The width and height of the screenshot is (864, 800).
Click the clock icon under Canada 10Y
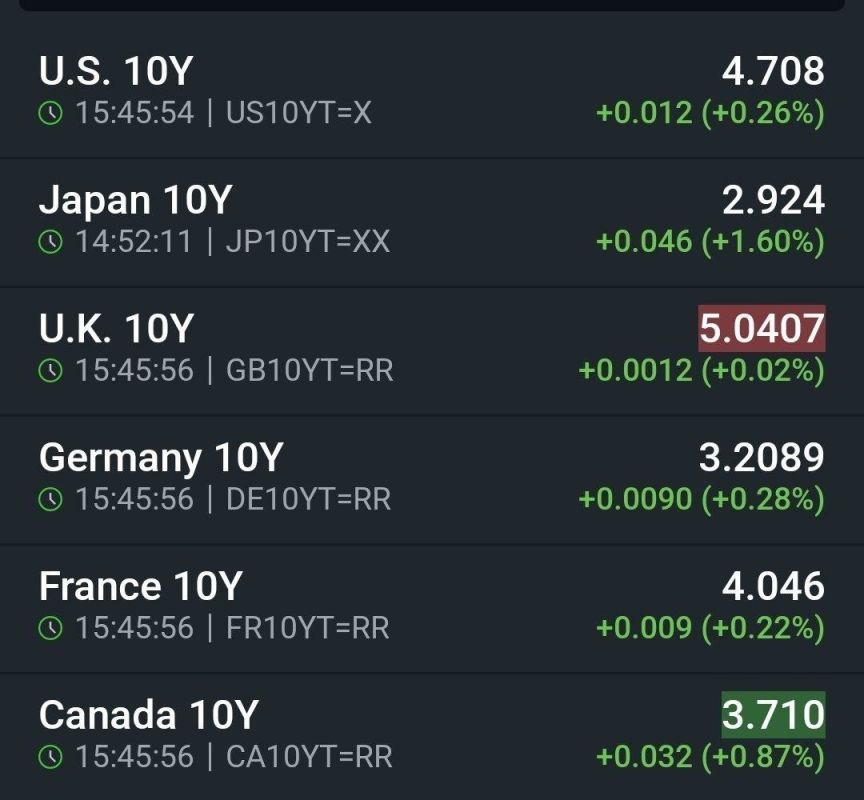point(51,756)
